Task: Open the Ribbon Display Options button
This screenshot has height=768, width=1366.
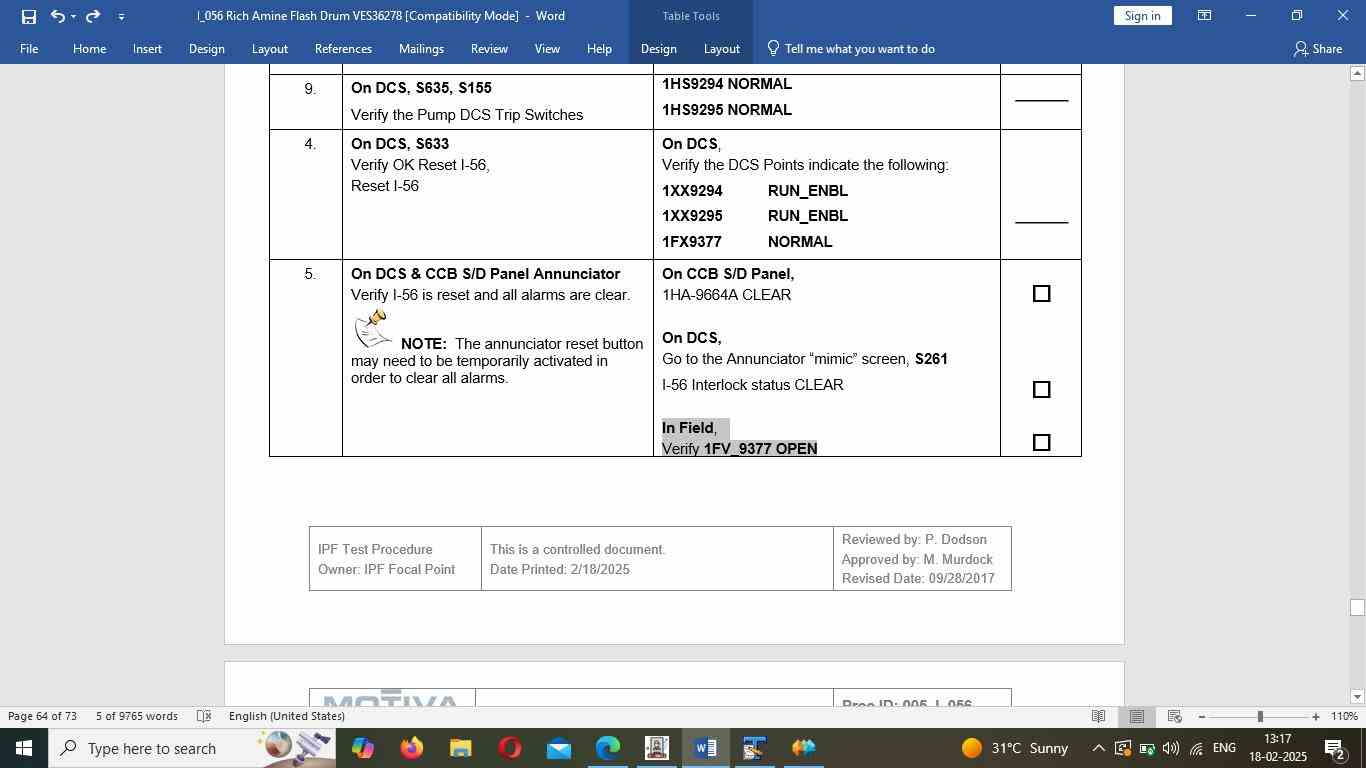Action: (x=1205, y=16)
